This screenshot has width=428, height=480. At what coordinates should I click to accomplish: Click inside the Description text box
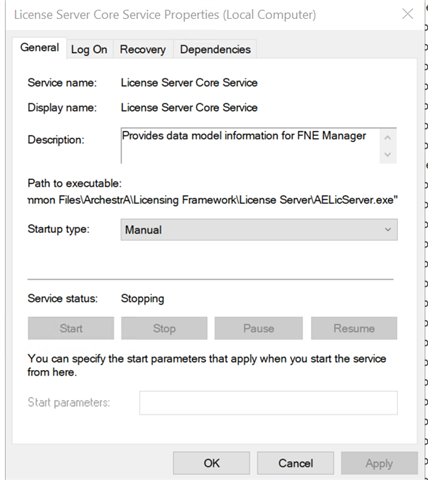click(250, 146)
